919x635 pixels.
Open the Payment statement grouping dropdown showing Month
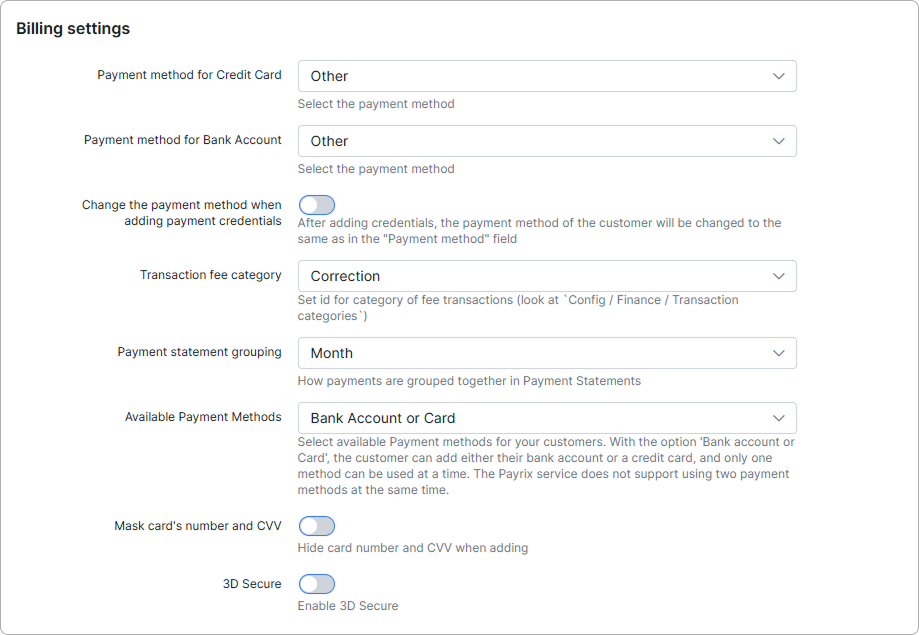coord(546,353)
